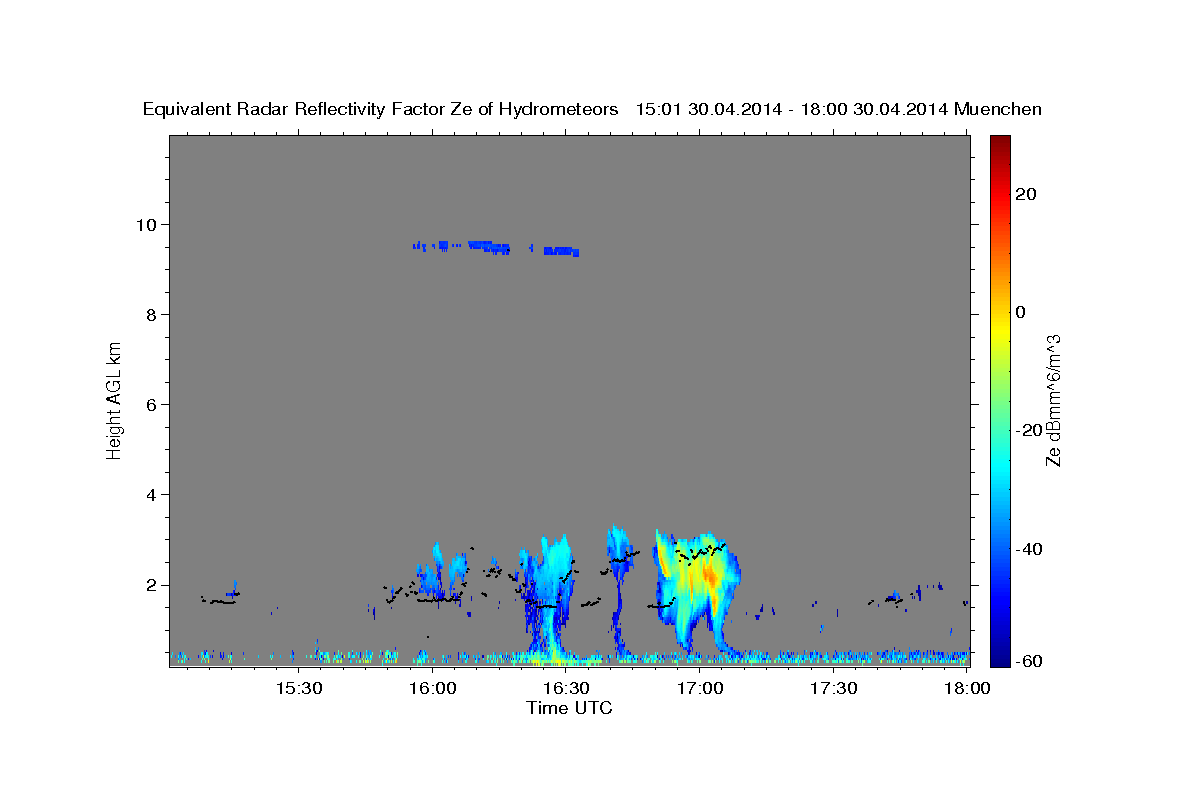Click the colorbar label '20'
Screen dimensions: 1200x800
pyautogui.click(x=1025, y=194)
